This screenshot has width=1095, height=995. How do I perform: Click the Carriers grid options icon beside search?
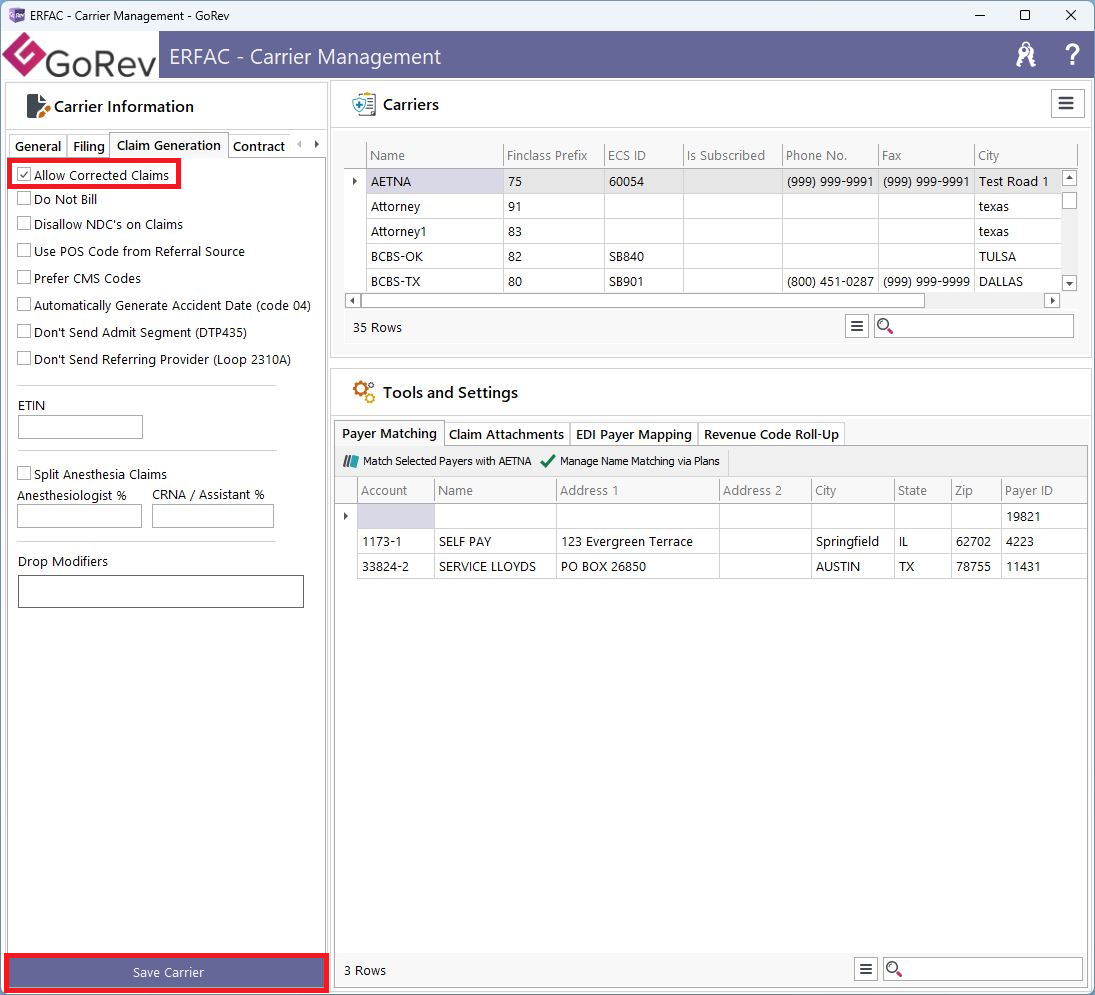[856, 326]
